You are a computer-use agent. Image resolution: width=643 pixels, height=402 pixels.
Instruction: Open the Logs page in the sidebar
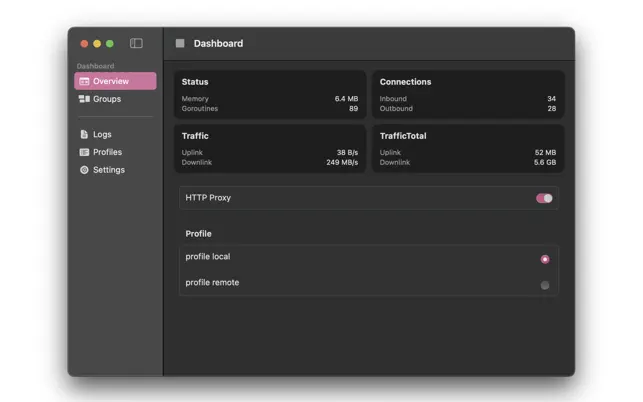(x=101, y=134)
